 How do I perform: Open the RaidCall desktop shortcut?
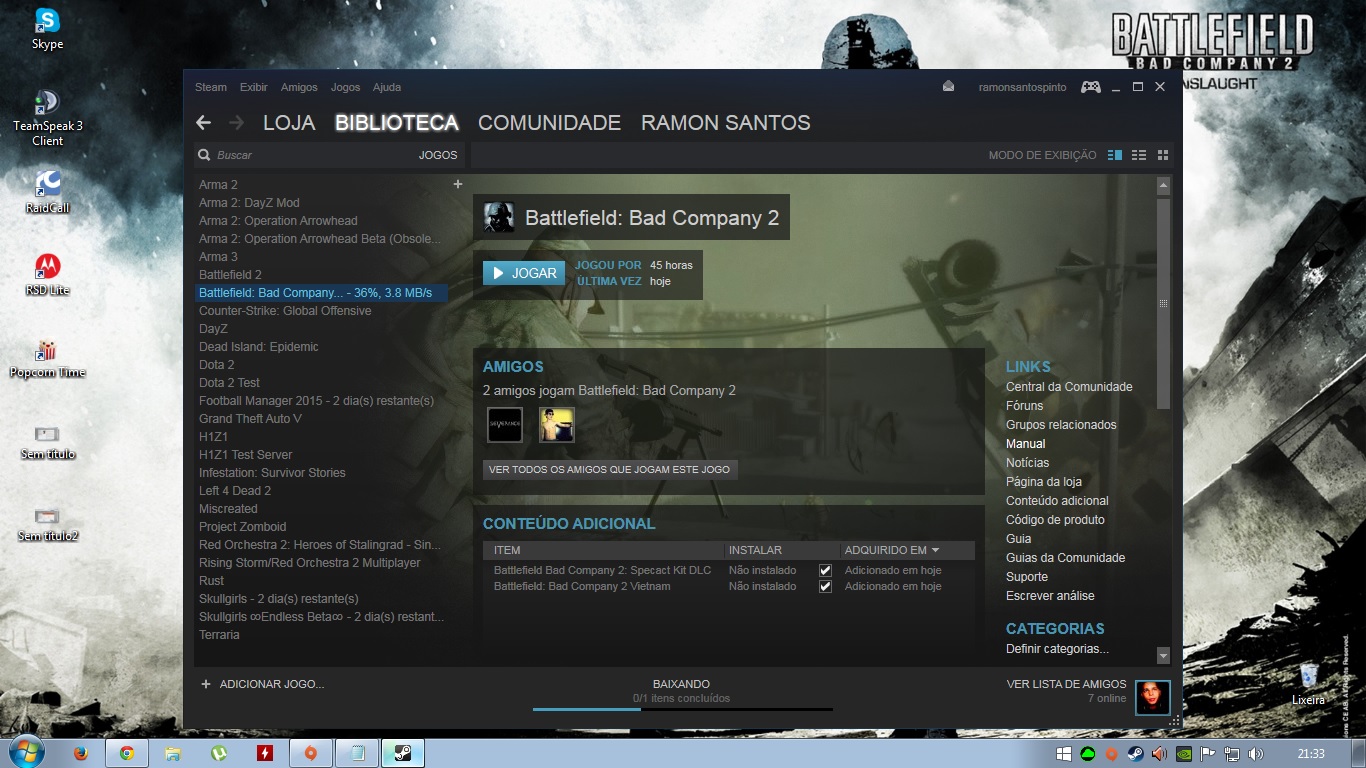tap(47, 191)
